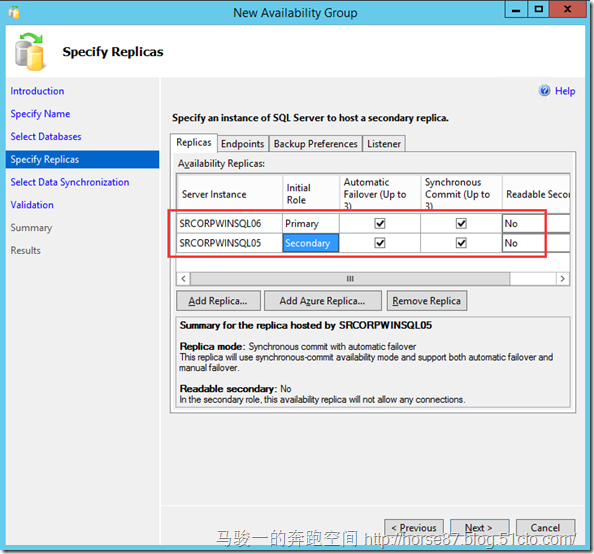Go to the Specify Name page
Image resolution: width=594 pixels, height=554 pixels.
(40, 114)
